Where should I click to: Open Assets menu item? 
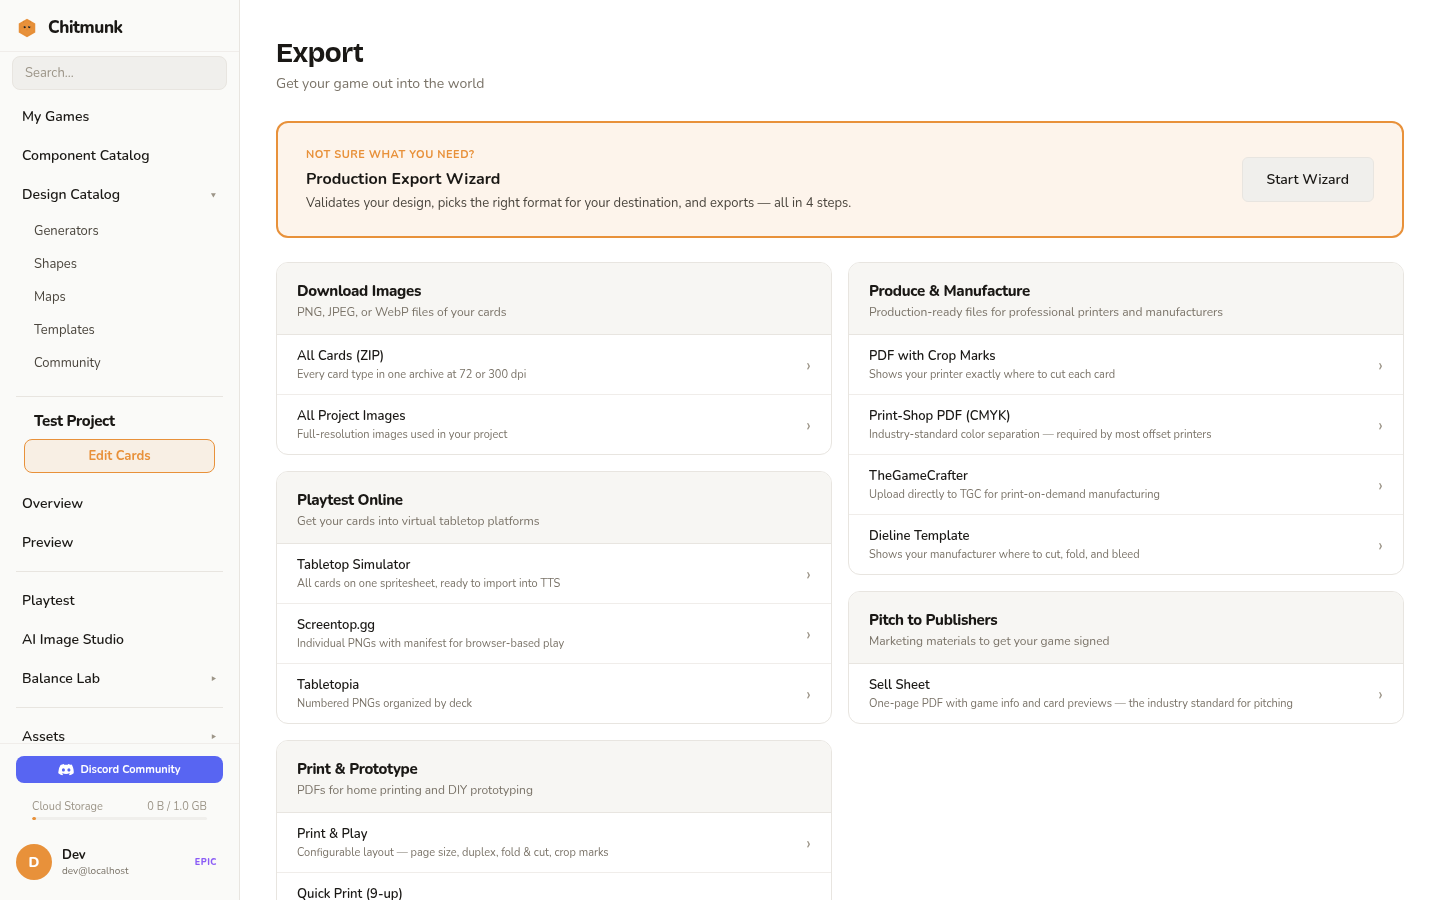(119, 736)
